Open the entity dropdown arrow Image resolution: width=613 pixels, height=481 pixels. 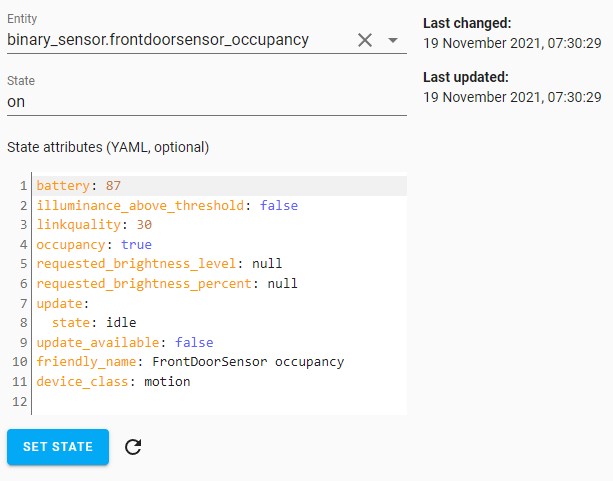(393, 40)
